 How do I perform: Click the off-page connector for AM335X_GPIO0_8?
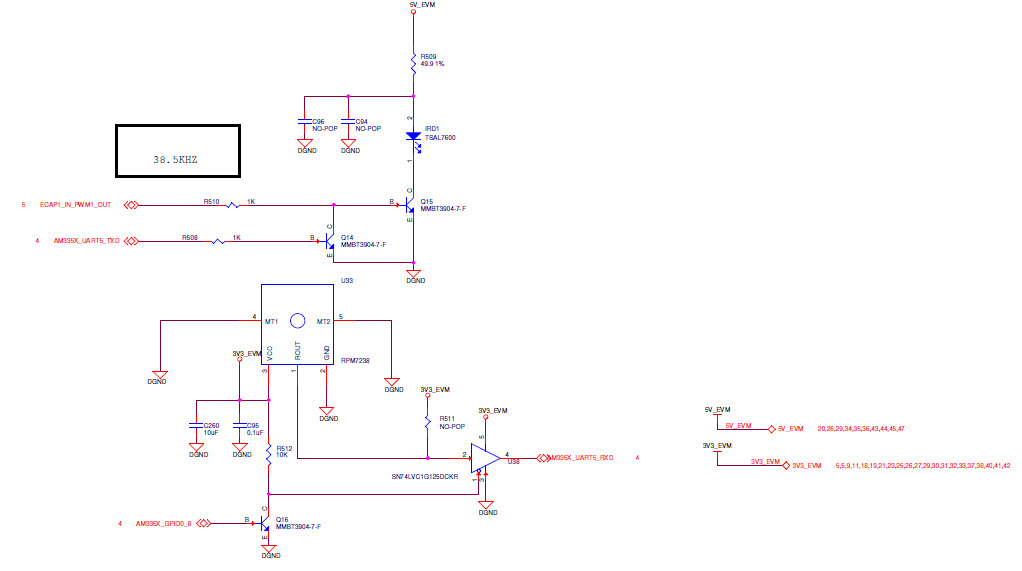[x=203, y=523]
